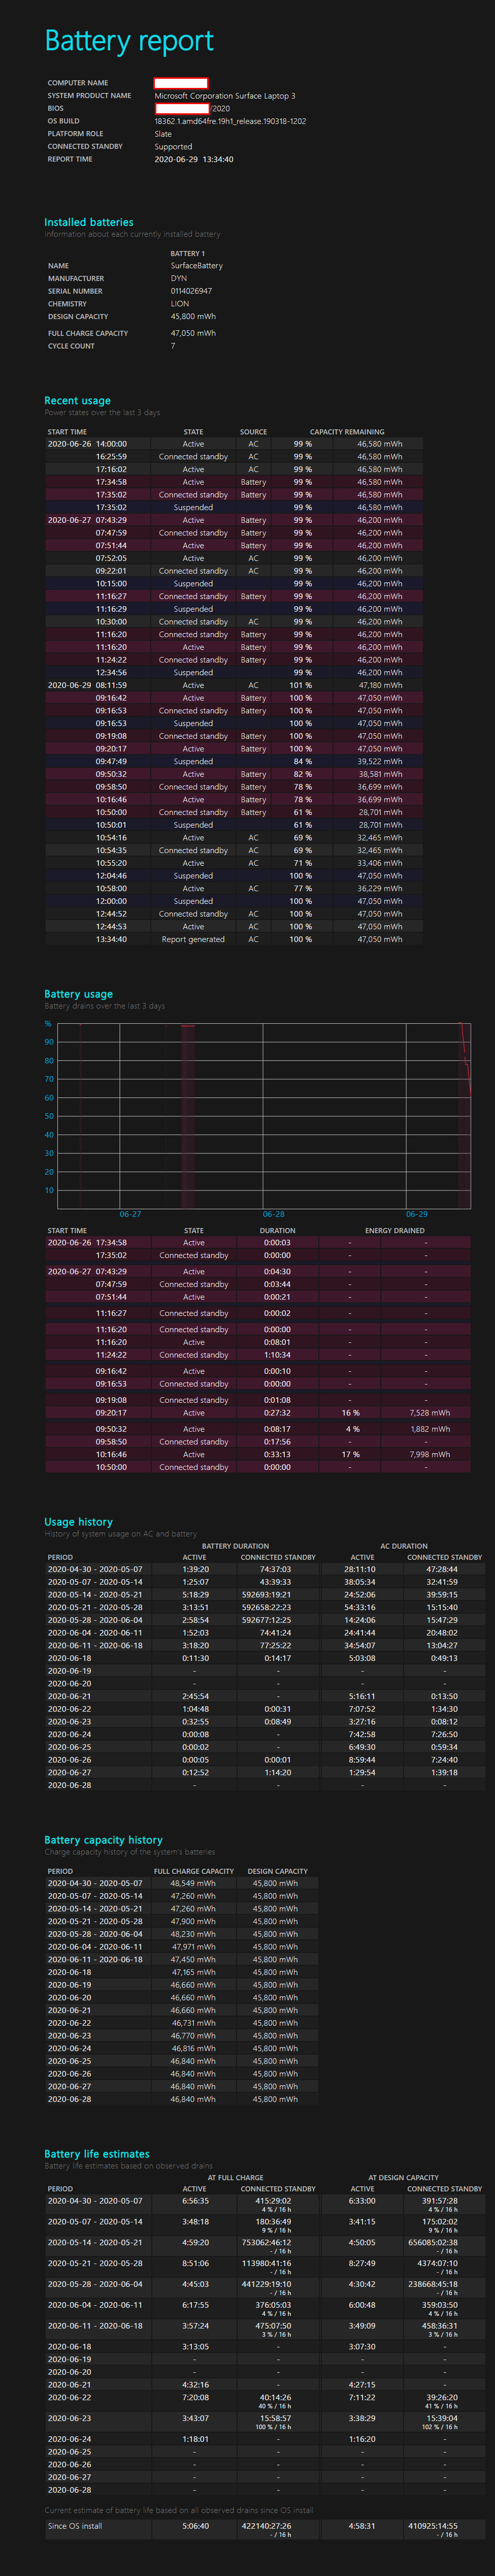Viewport: 495px width, 2576px height.
Task: Select the "422140:27:26" standby estimate
Action: coord(266,2526)
